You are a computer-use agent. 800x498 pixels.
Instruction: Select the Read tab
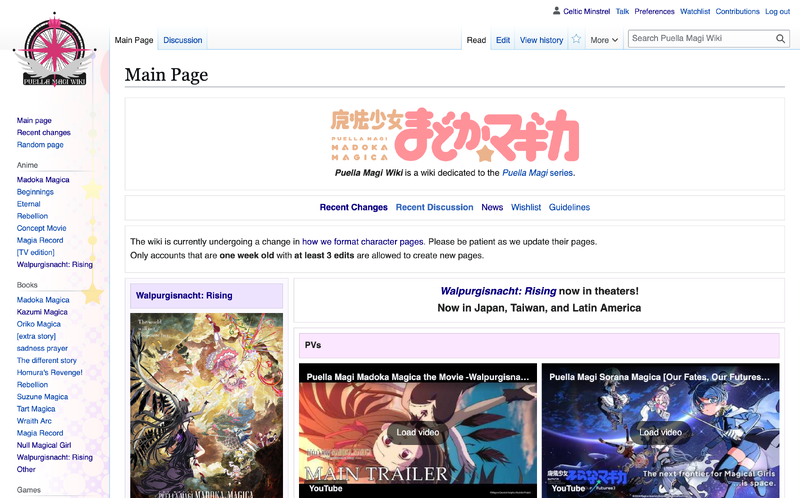coord(476,40)
